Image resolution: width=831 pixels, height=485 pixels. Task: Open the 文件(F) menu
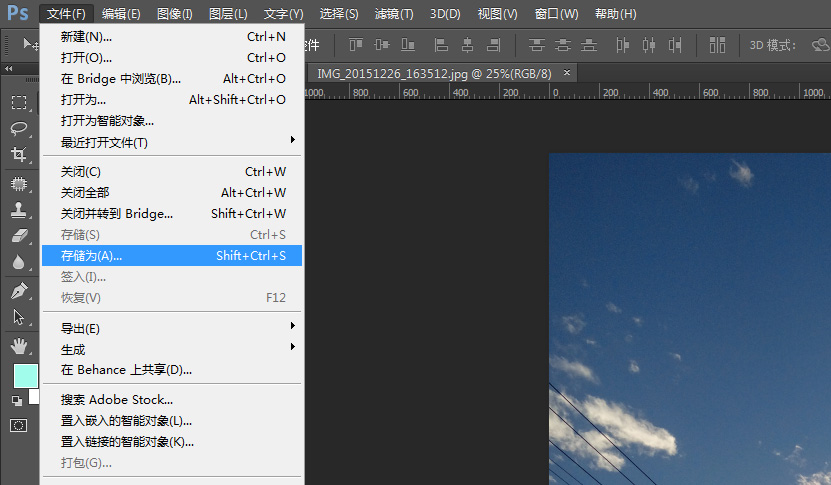[66, 14]
